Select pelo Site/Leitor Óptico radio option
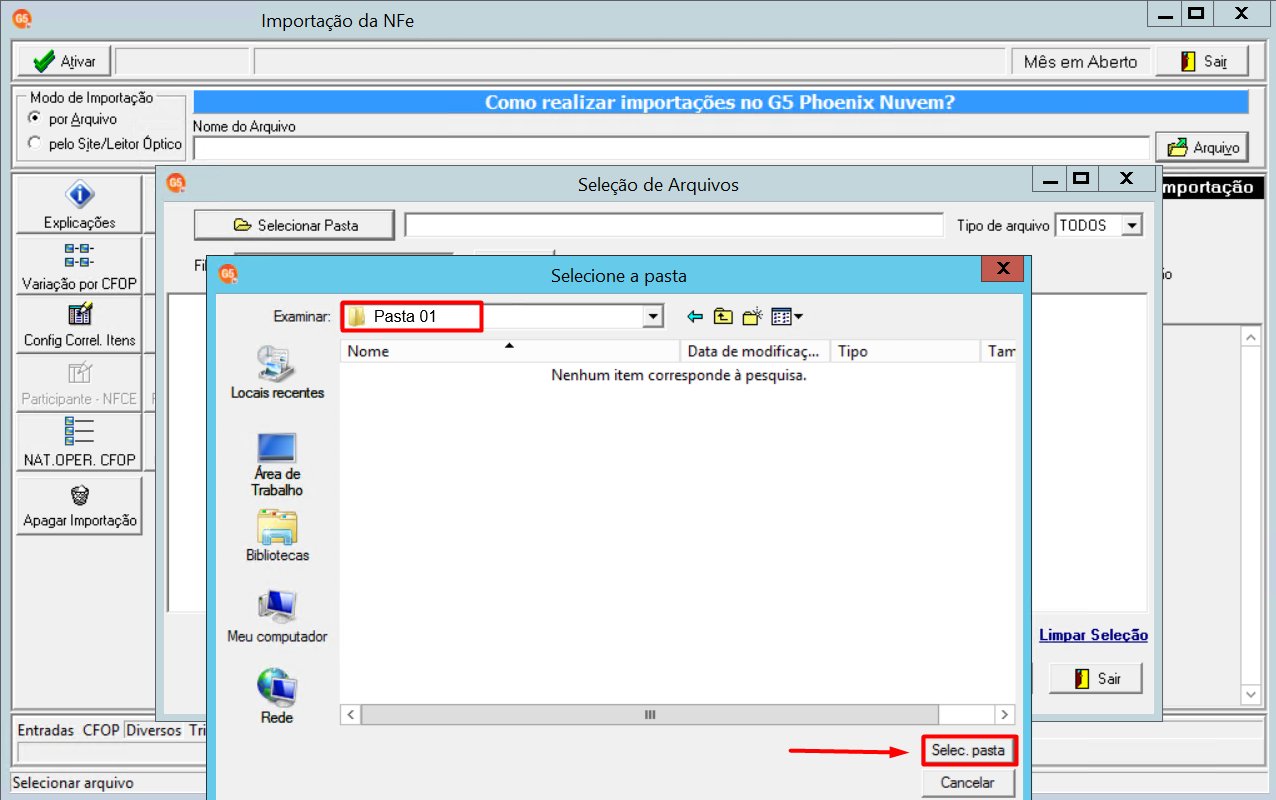Screen dimensions: 1276x800 tap(35, 143)
